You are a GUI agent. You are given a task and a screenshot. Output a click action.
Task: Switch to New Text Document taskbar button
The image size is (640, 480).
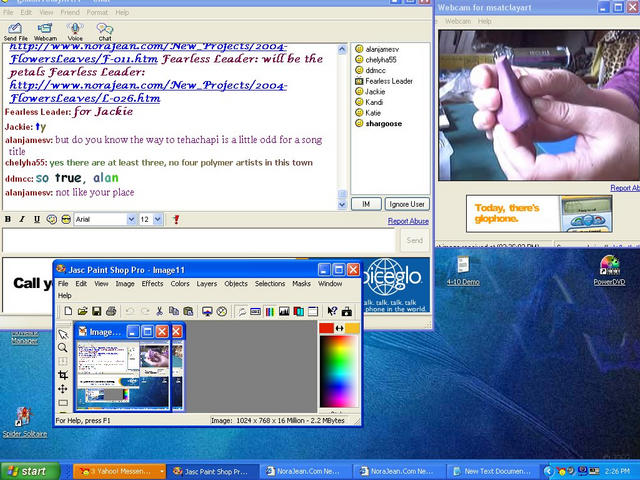pyautogui.click(x=493, y=471)
